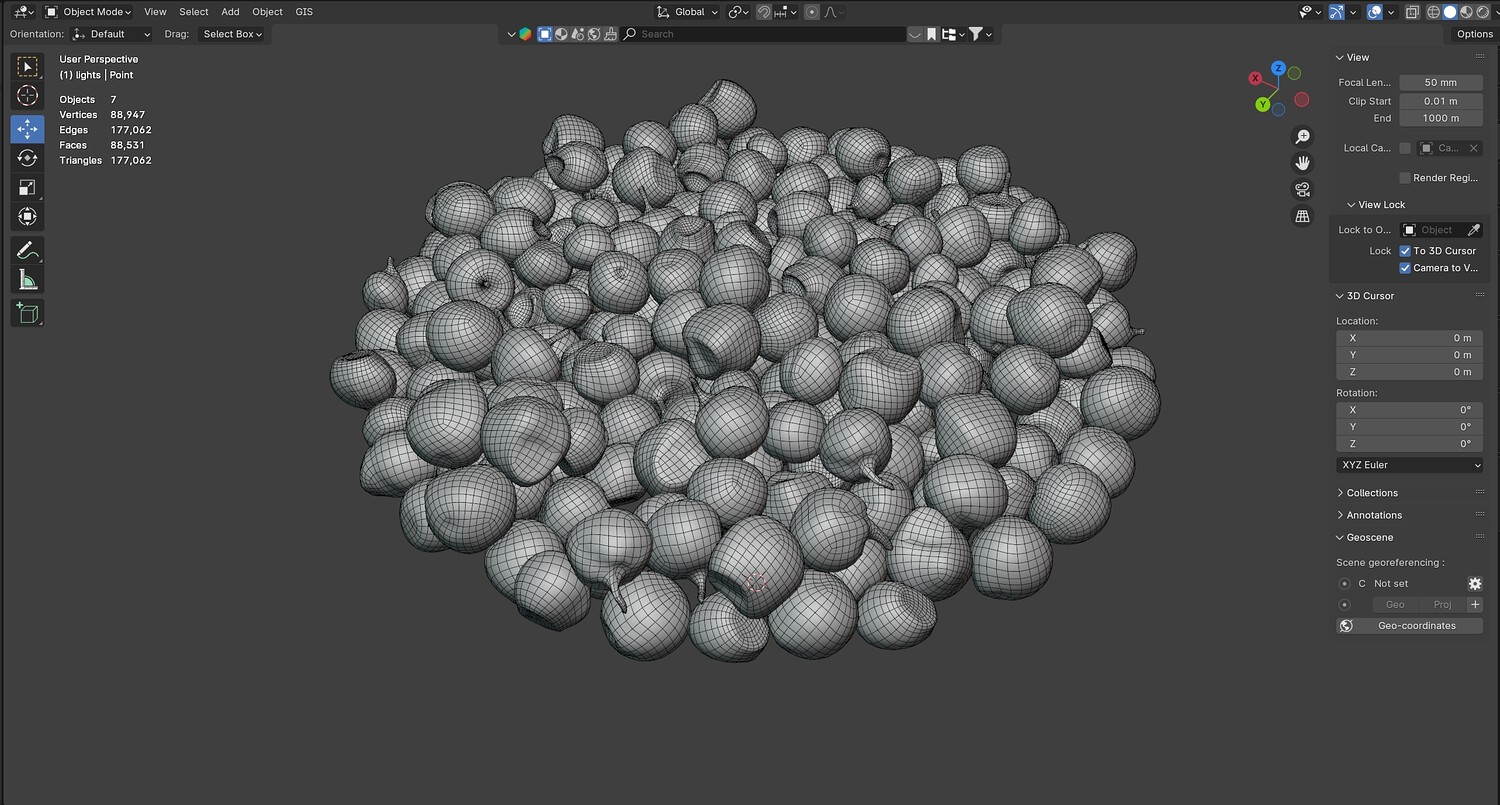Expand the Collections panel
Viewport: 1500px width, 805px height.
tap(1372, 493)
